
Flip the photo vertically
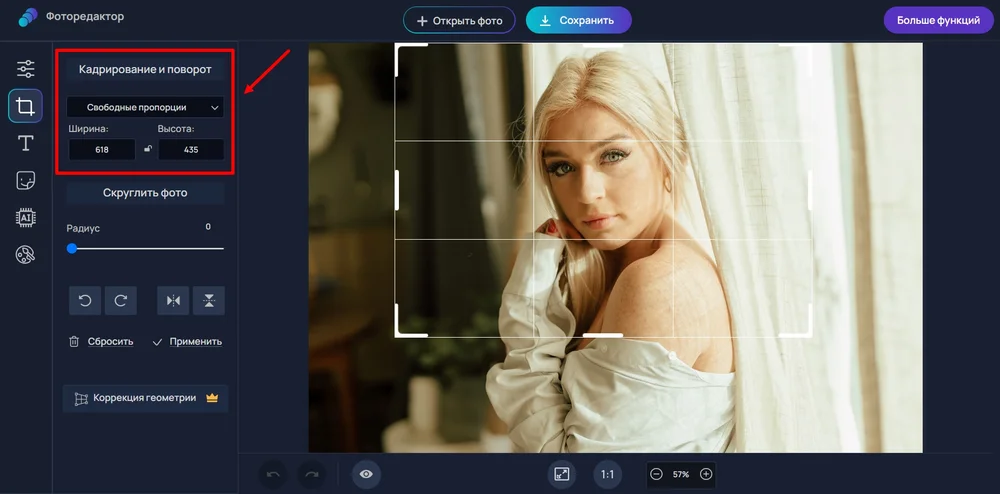(209, 300)
